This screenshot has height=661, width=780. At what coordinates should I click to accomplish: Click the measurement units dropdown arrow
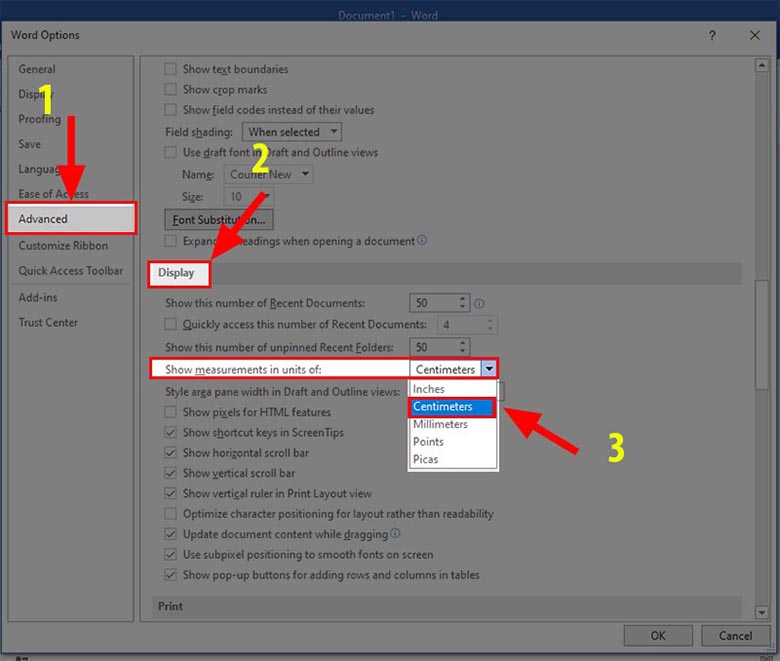tap(488, 369)
